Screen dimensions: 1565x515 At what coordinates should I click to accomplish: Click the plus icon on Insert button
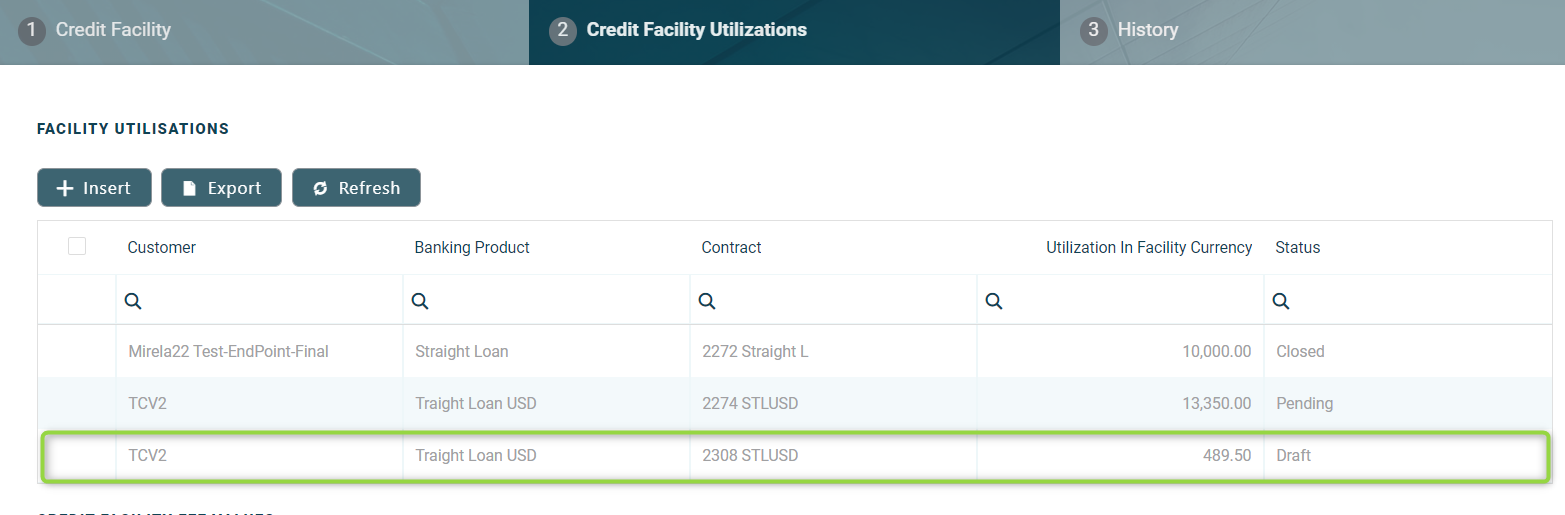[65, 188]
